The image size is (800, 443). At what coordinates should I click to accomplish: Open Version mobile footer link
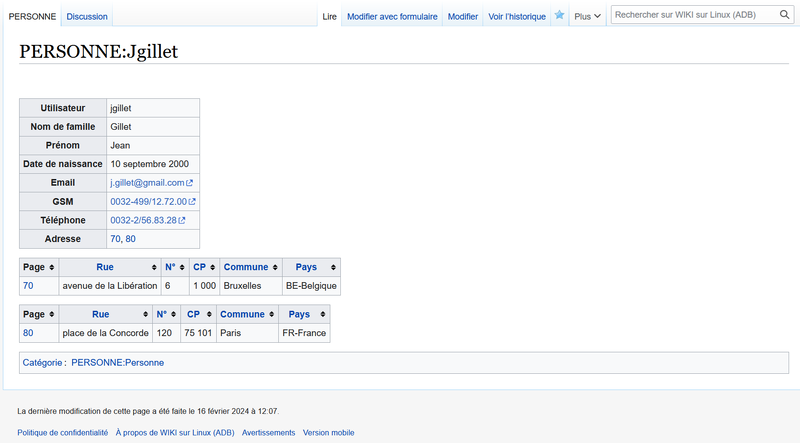[329, 432]
